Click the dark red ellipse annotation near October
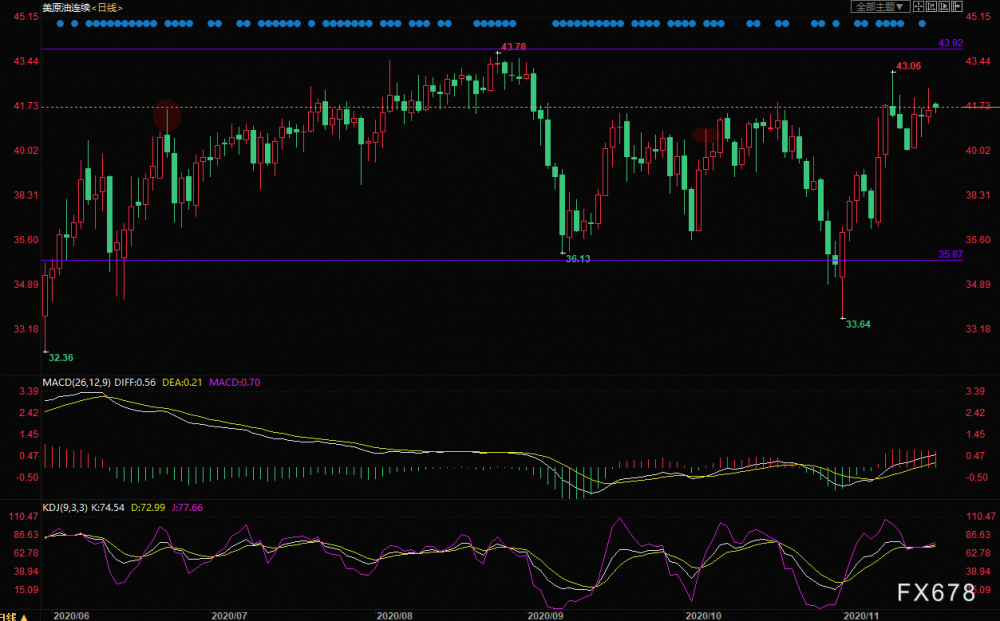 point(705,135)
